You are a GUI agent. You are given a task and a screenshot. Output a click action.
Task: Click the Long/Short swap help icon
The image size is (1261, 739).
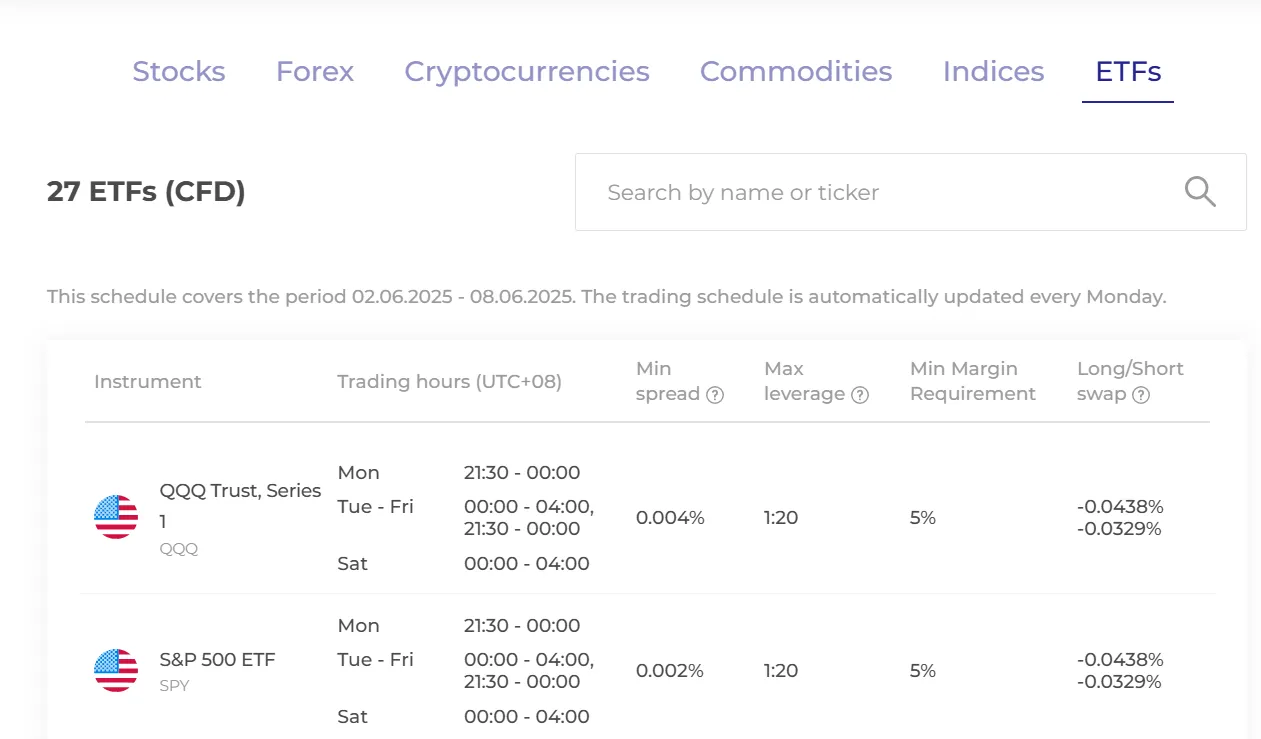(x=1141, y=395)
